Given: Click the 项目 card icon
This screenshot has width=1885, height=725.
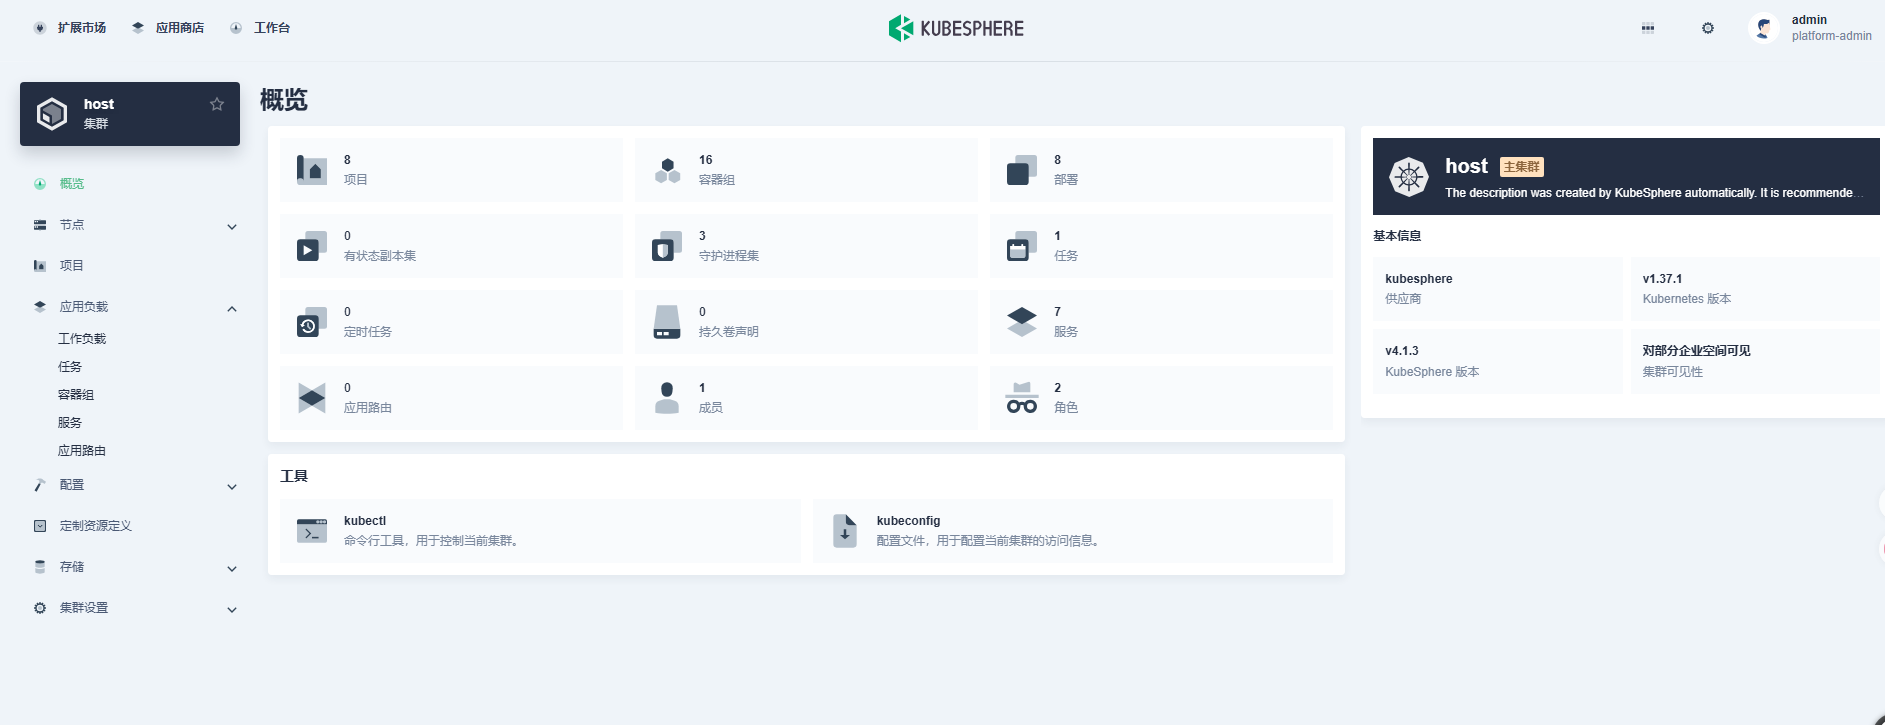Looking at the screenshot, I should coord(312,170).
